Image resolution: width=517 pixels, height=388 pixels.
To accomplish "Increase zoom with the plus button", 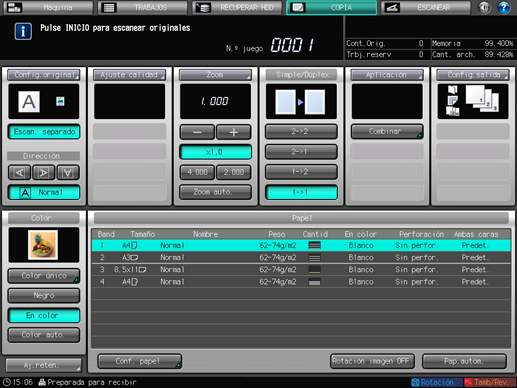I will click(x=234, y=132).
